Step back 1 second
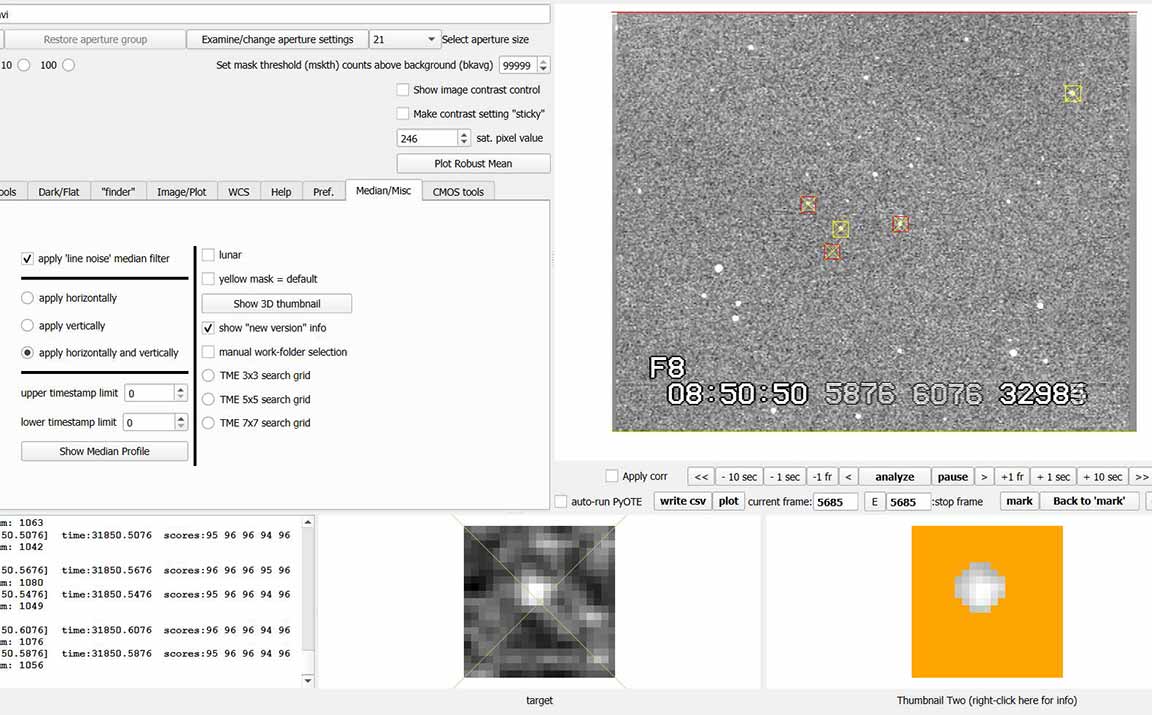Viewport: 1152px width, 715px height. click(x=785, y=477)
